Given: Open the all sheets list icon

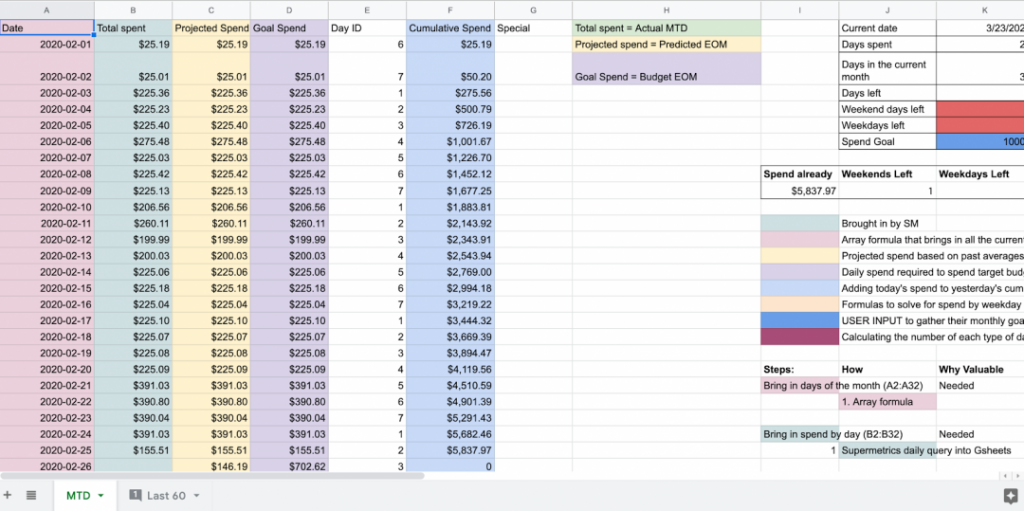Looking at the screenshot, I should tap(31, 495).
